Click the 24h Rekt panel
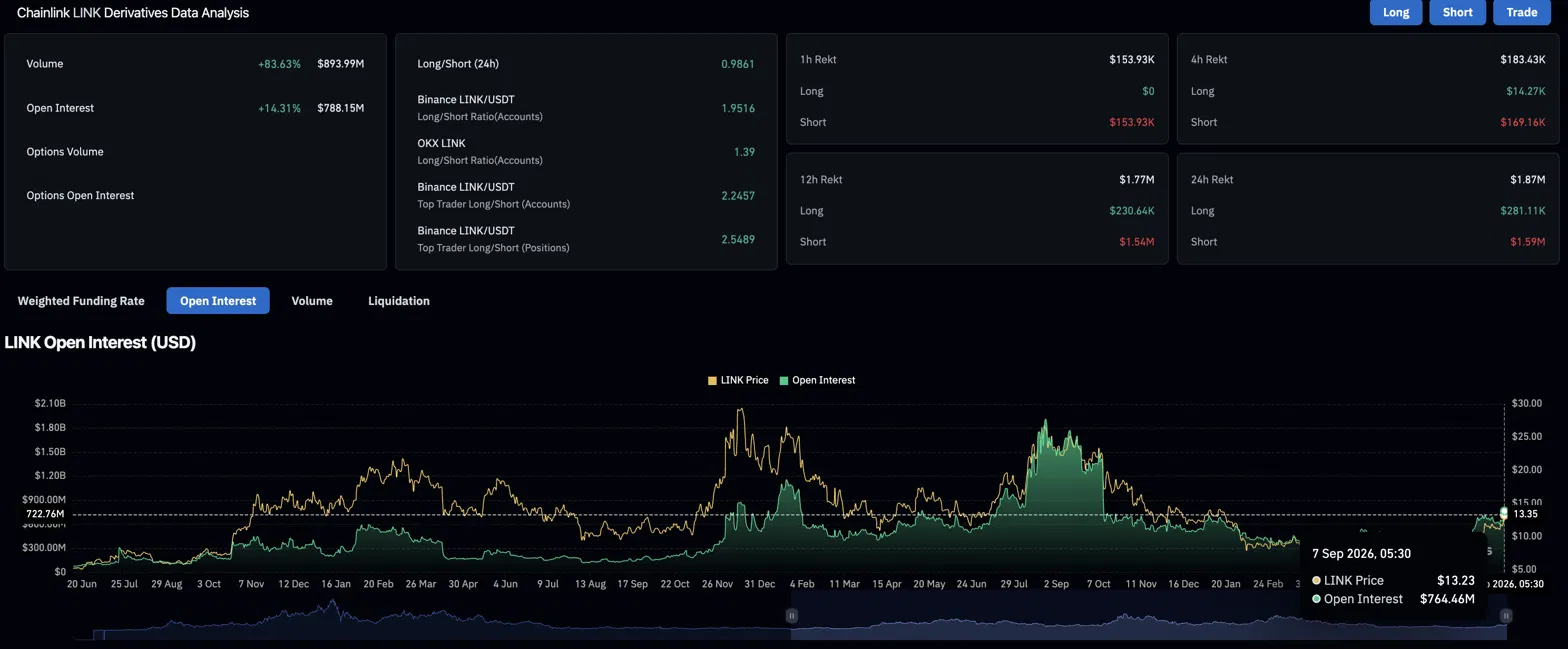Screen dimensions: 1568x649 (x=1368, y=210)
